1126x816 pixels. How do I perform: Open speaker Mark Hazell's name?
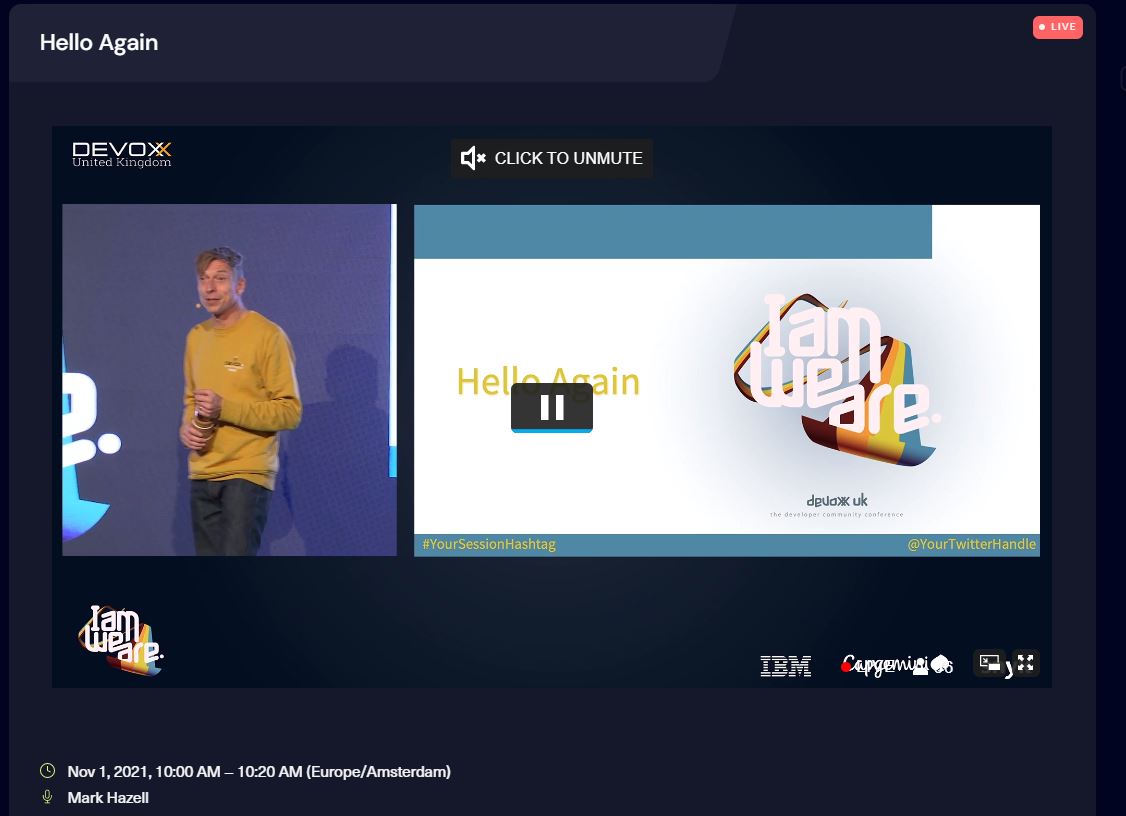(108, 797)
